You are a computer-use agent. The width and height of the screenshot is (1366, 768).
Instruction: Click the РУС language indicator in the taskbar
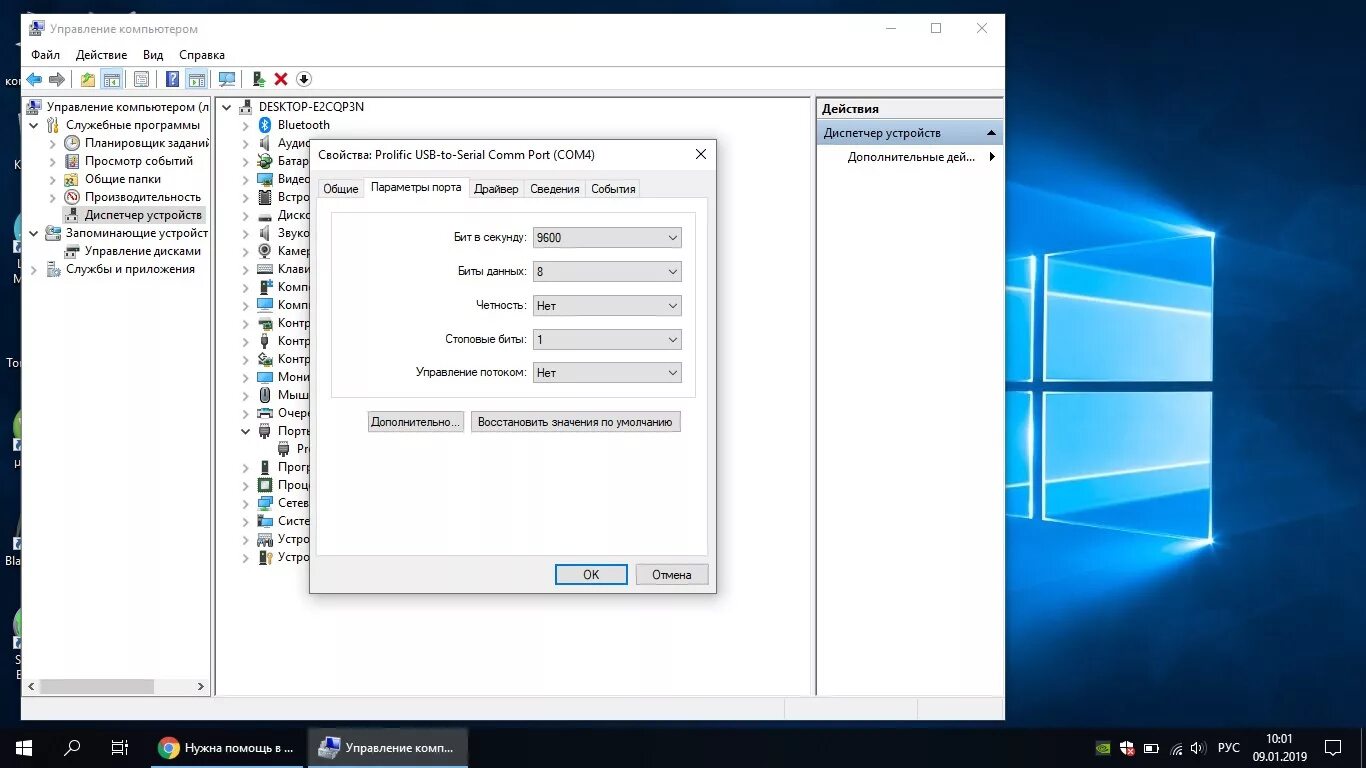click(1228, 748)
